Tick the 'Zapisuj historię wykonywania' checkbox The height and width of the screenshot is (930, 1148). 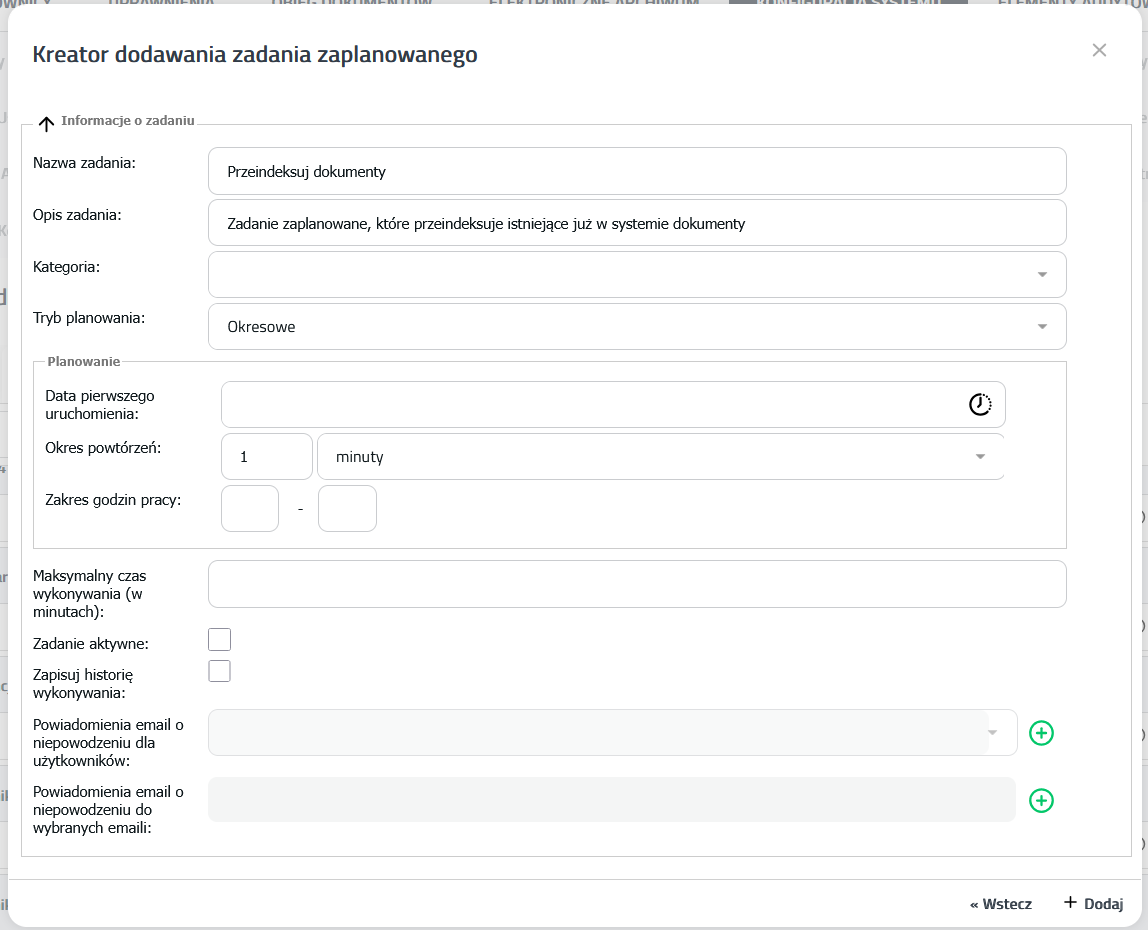[219, 671]
